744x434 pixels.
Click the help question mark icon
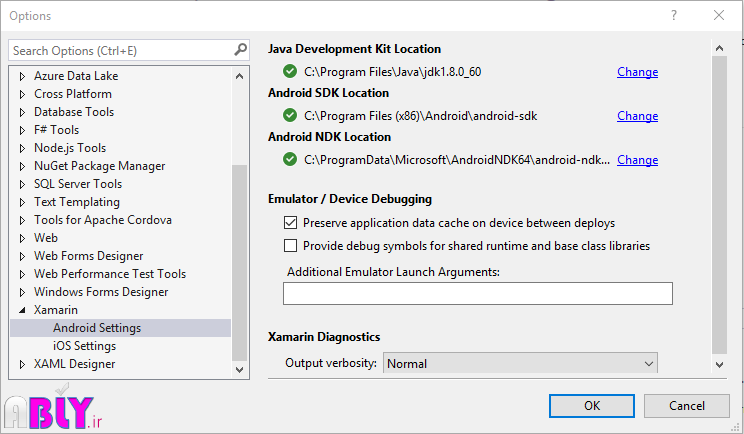click(674, 16)
